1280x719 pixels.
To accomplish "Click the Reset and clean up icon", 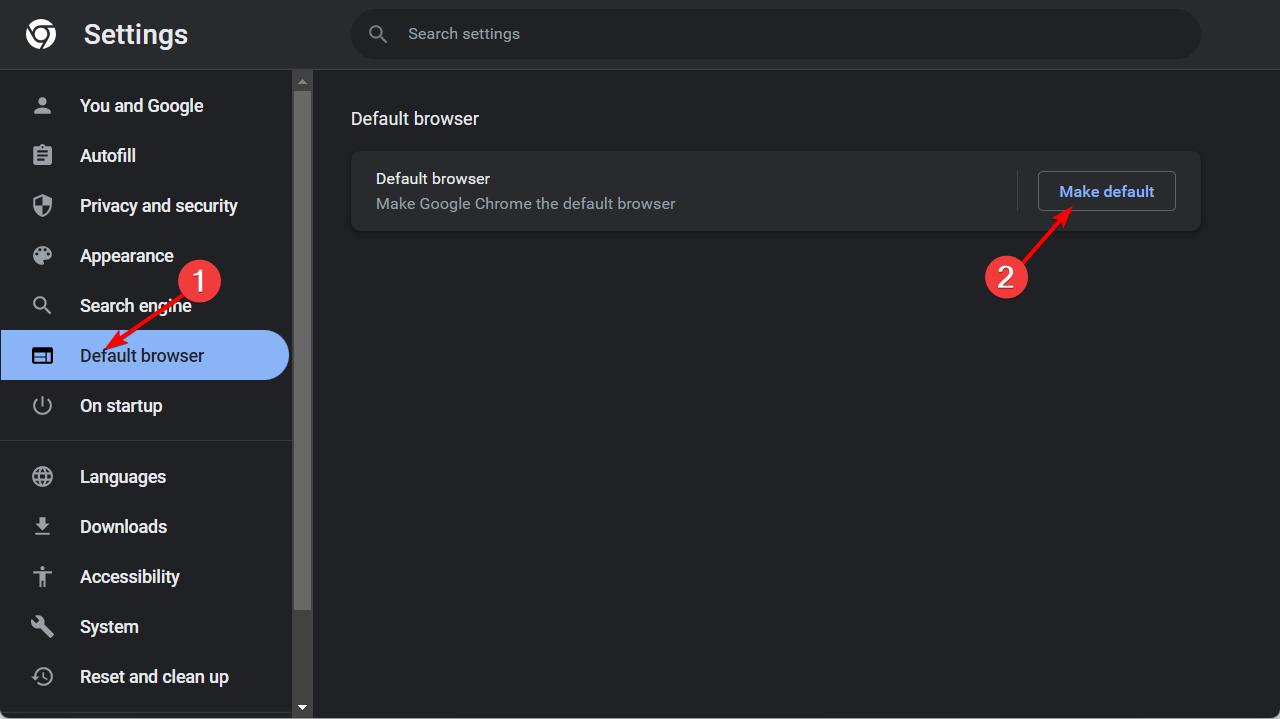I will (x=42, y=677).
